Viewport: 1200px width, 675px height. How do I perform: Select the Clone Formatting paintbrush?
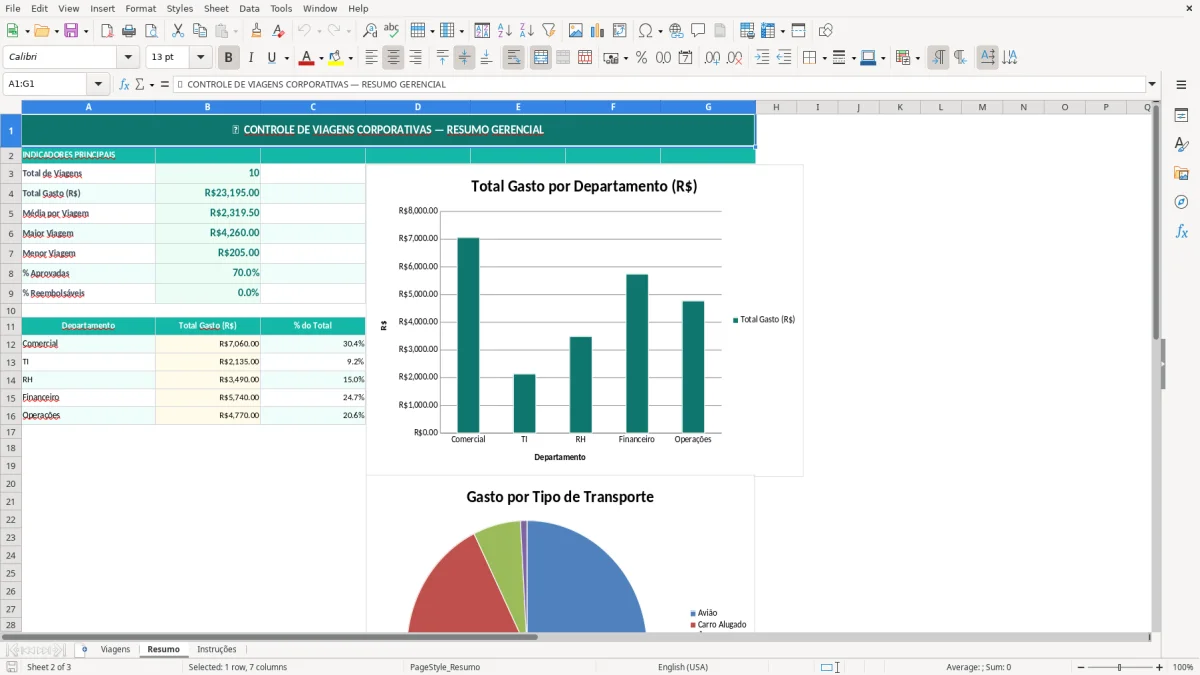(x=256, y=31)
